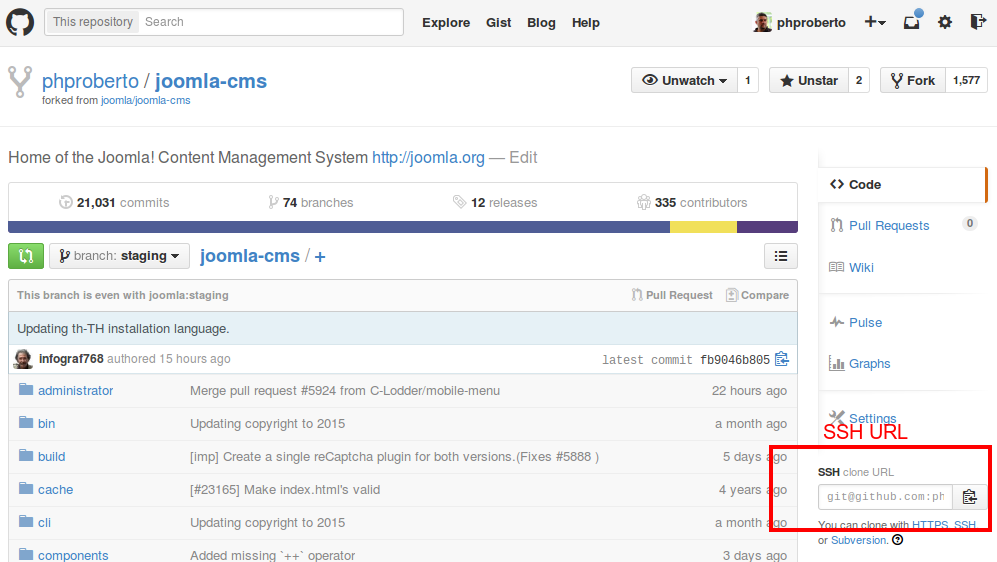
Task: Open the Unwatch dropdown
Action: (684, 81)
